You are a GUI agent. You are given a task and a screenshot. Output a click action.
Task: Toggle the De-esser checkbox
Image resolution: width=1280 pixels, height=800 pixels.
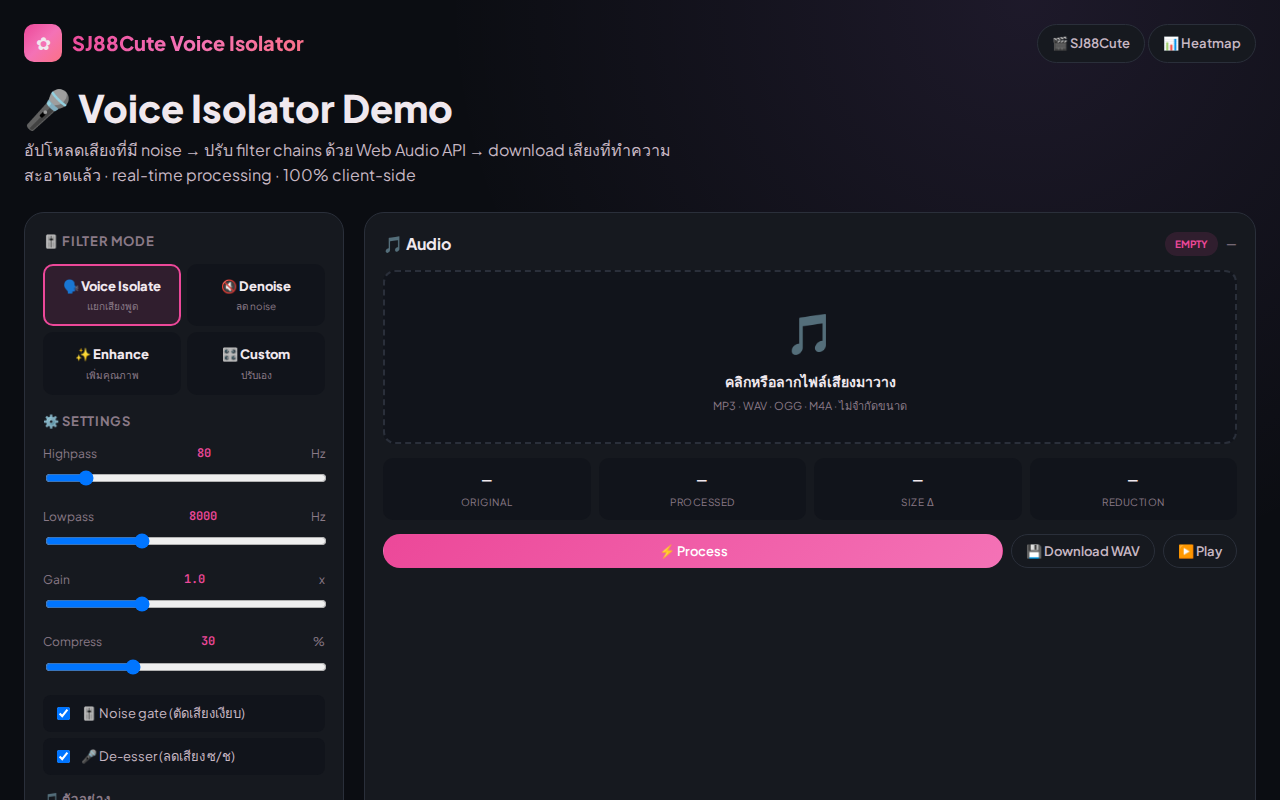63,757
